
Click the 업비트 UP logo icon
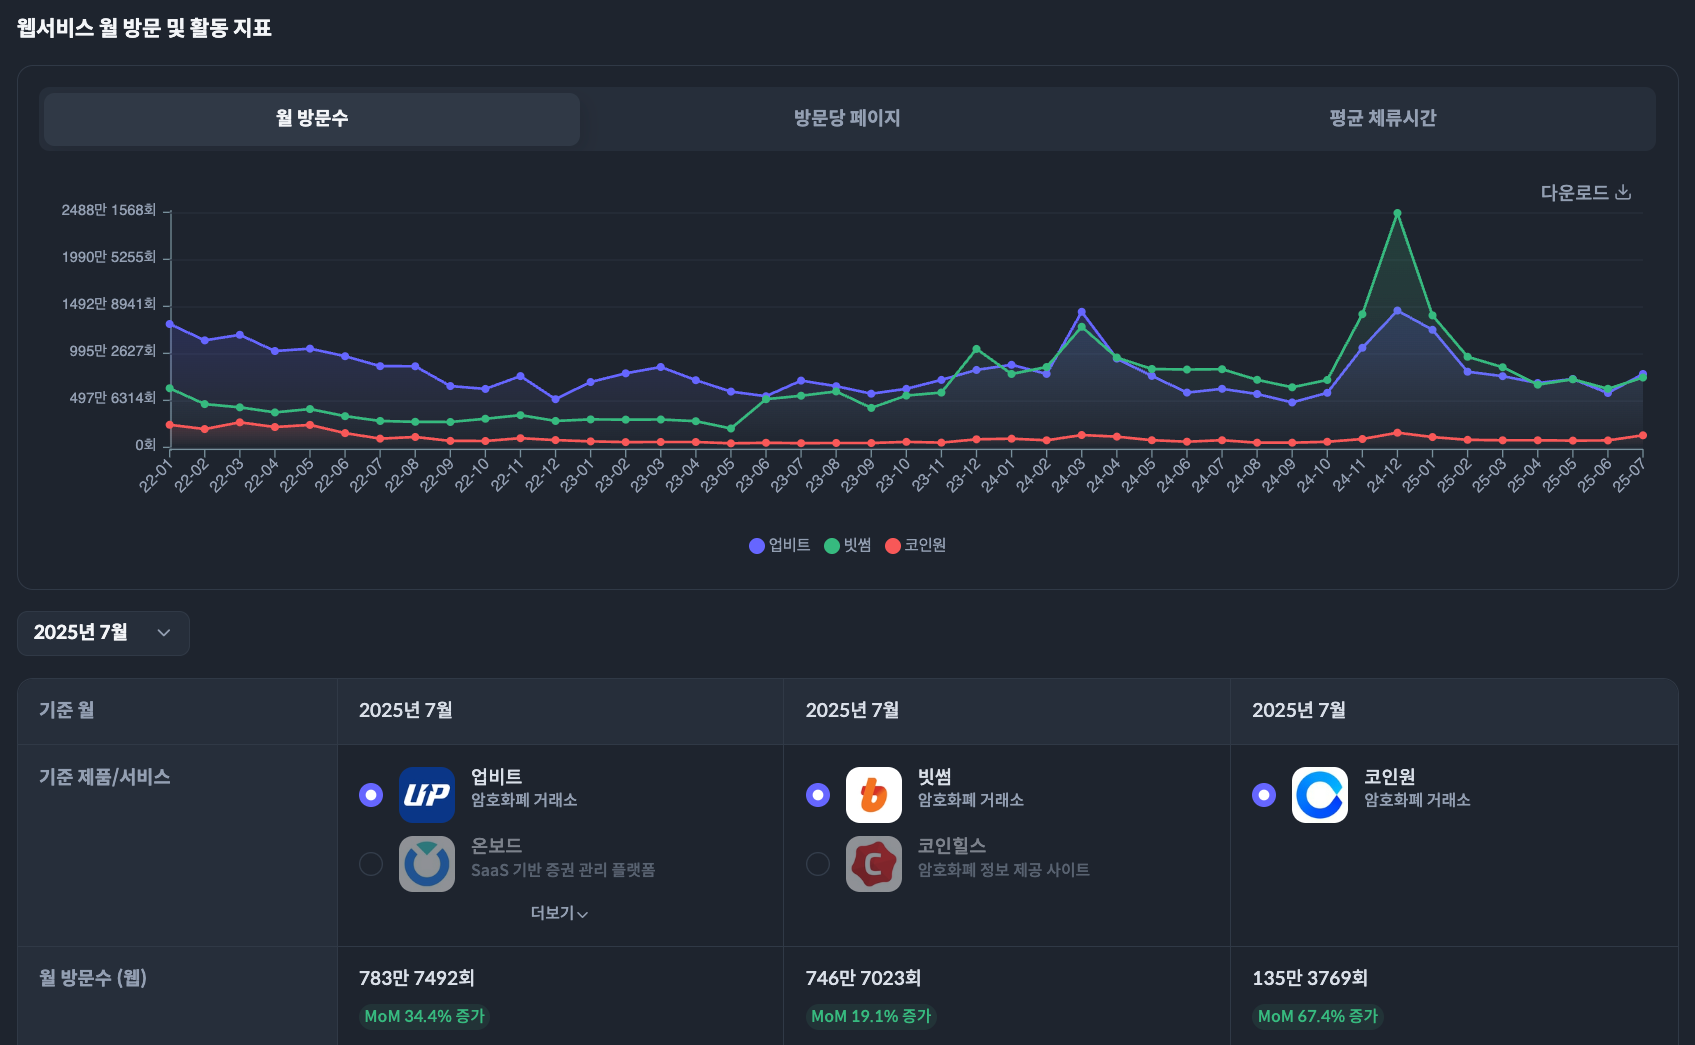427,795
